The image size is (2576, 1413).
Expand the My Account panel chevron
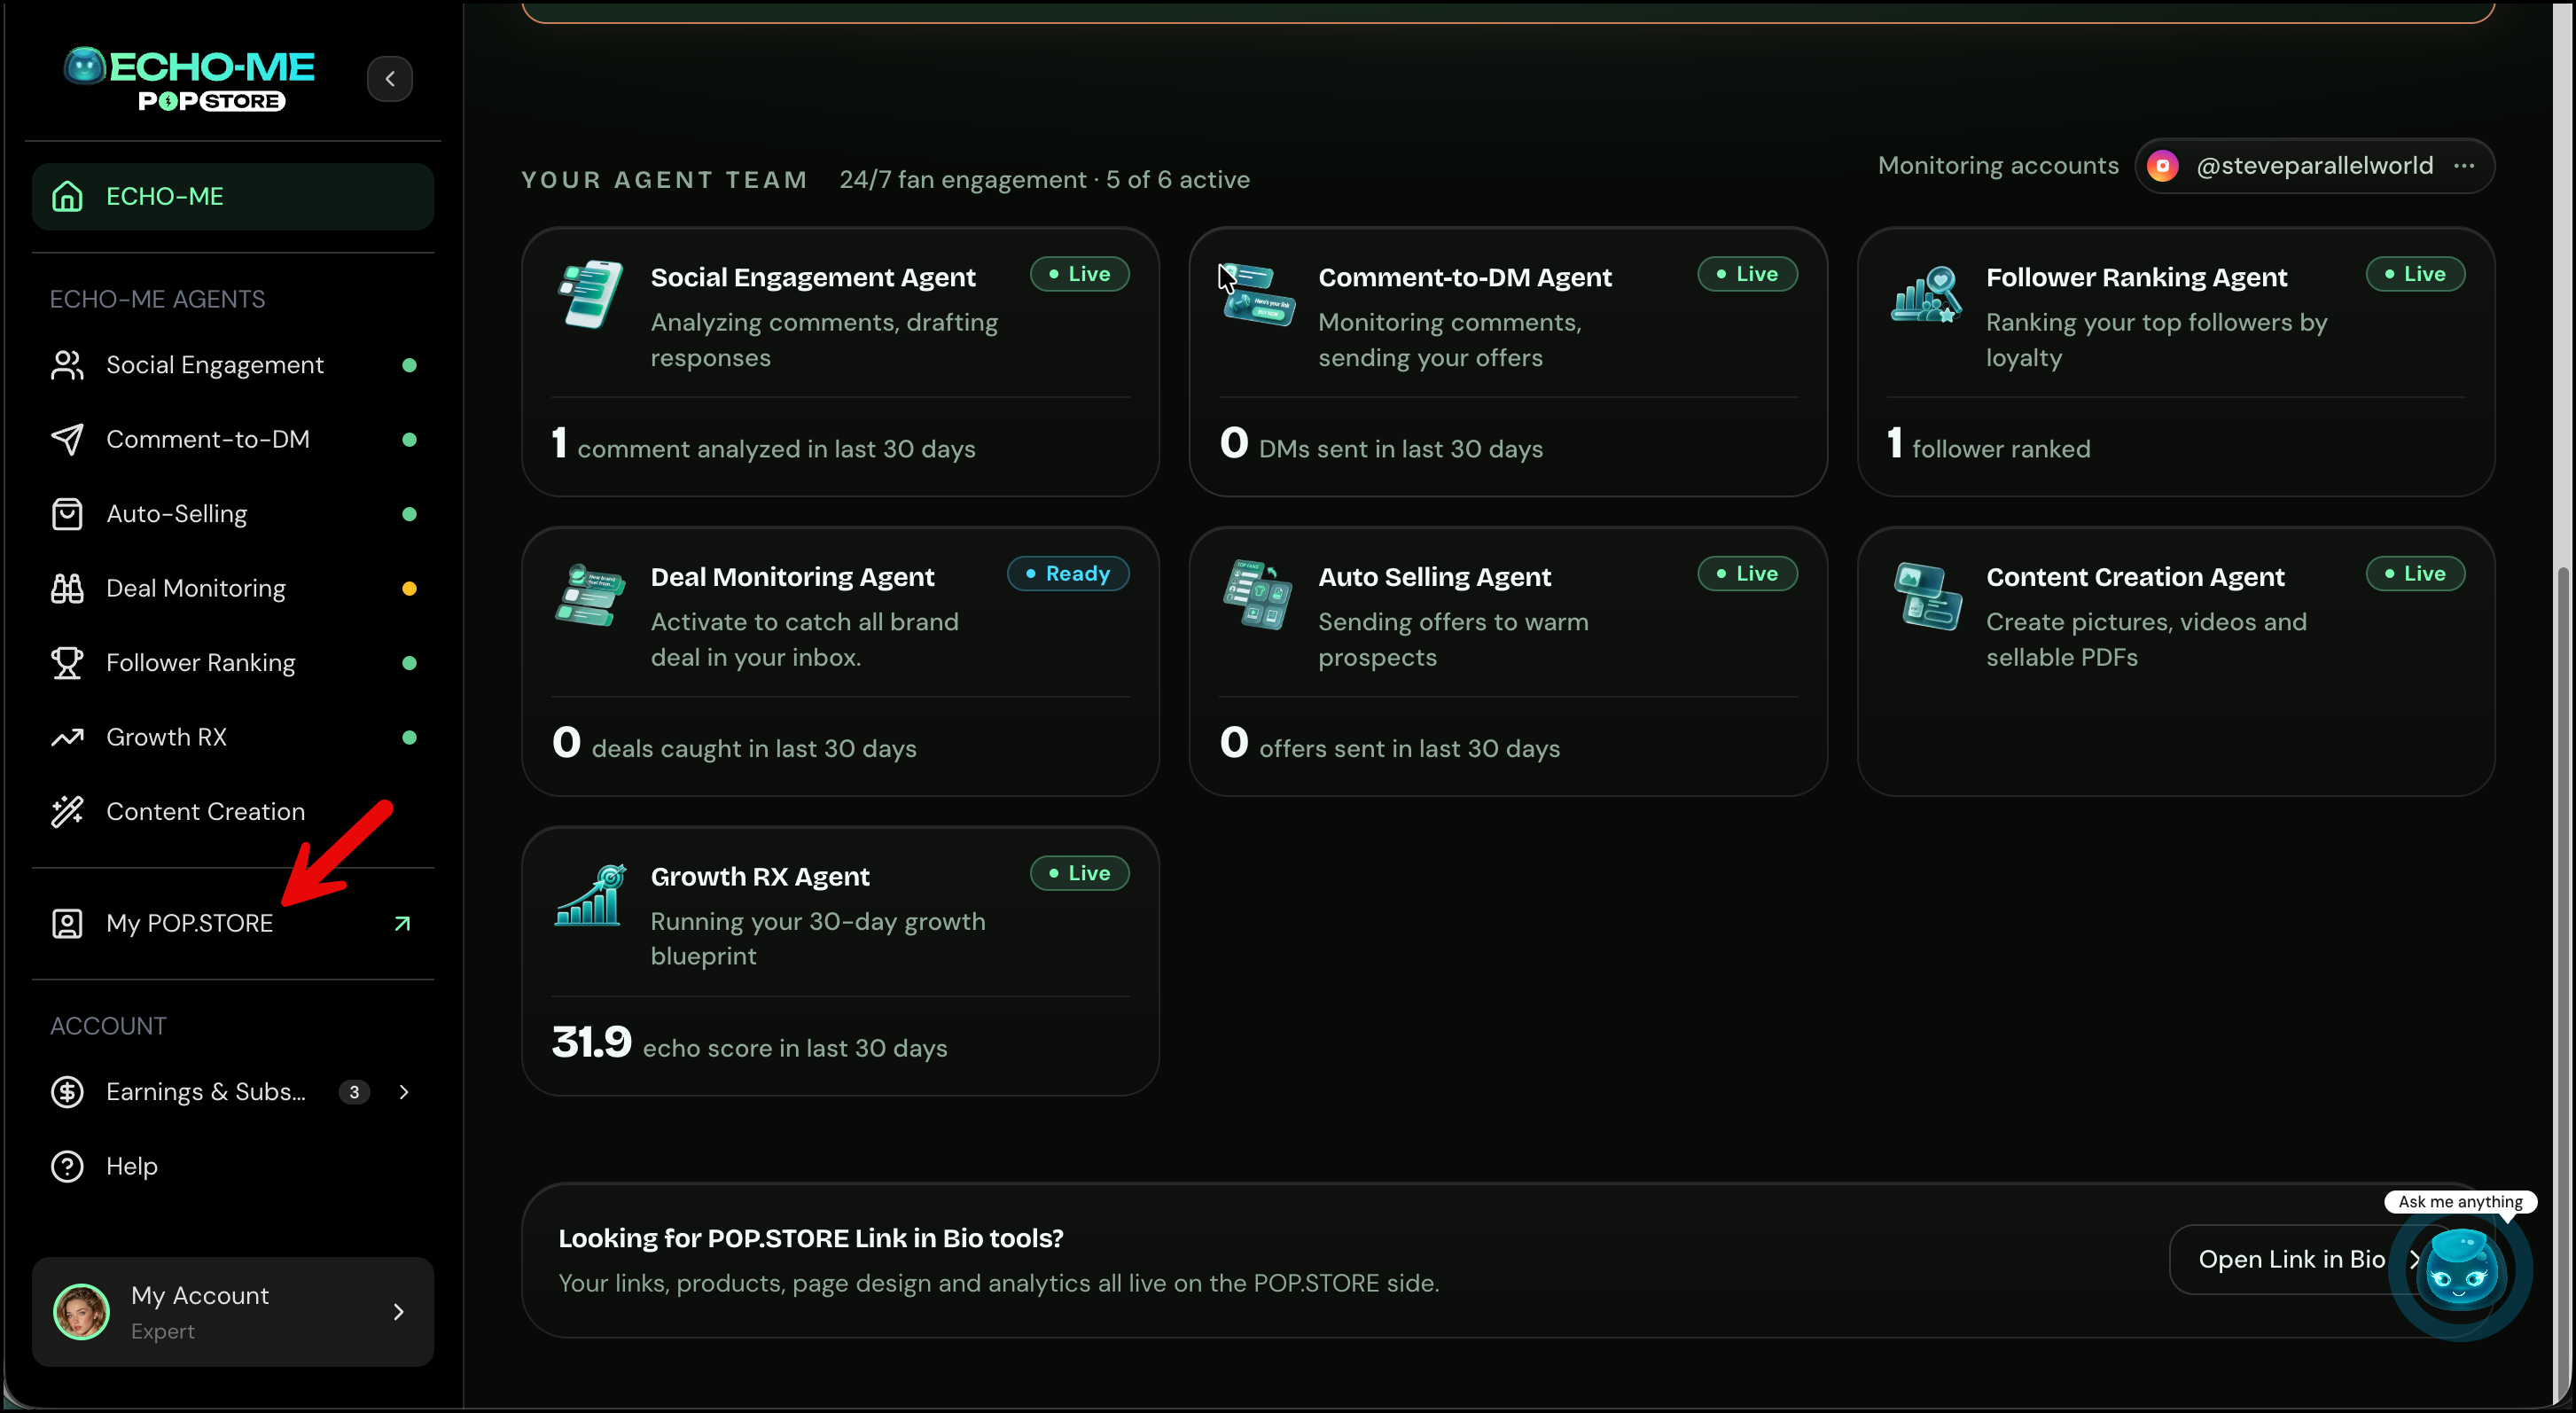pos(399,1311)
